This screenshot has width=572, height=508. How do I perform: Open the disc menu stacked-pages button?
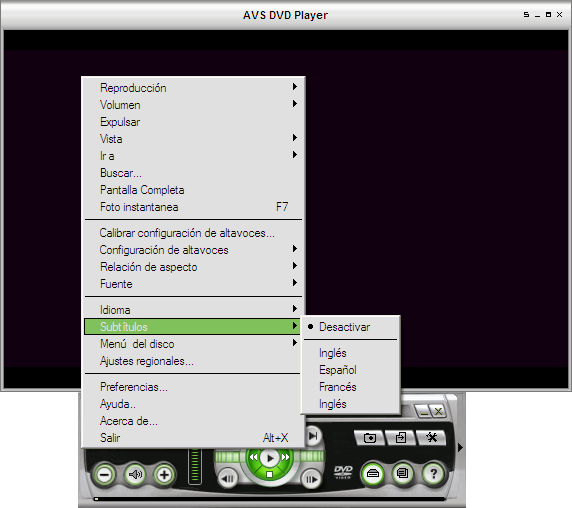coord(403,474)
